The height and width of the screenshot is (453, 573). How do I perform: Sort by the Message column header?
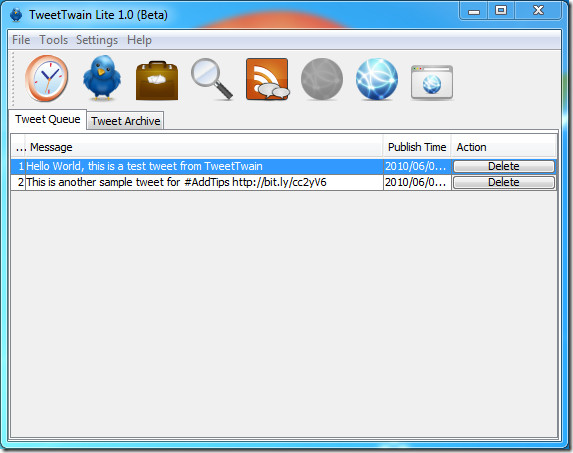pos(204,147)
